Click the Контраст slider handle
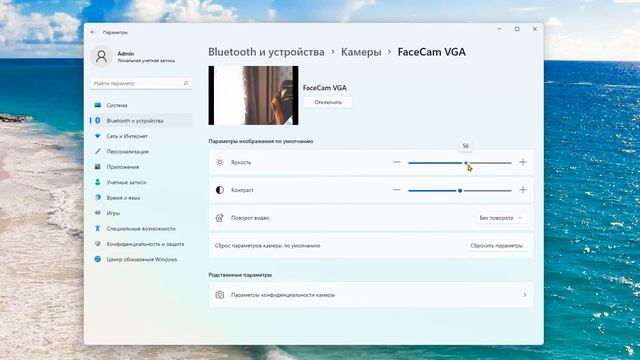Viewport: 640px width, 360px height. (460, 191)
